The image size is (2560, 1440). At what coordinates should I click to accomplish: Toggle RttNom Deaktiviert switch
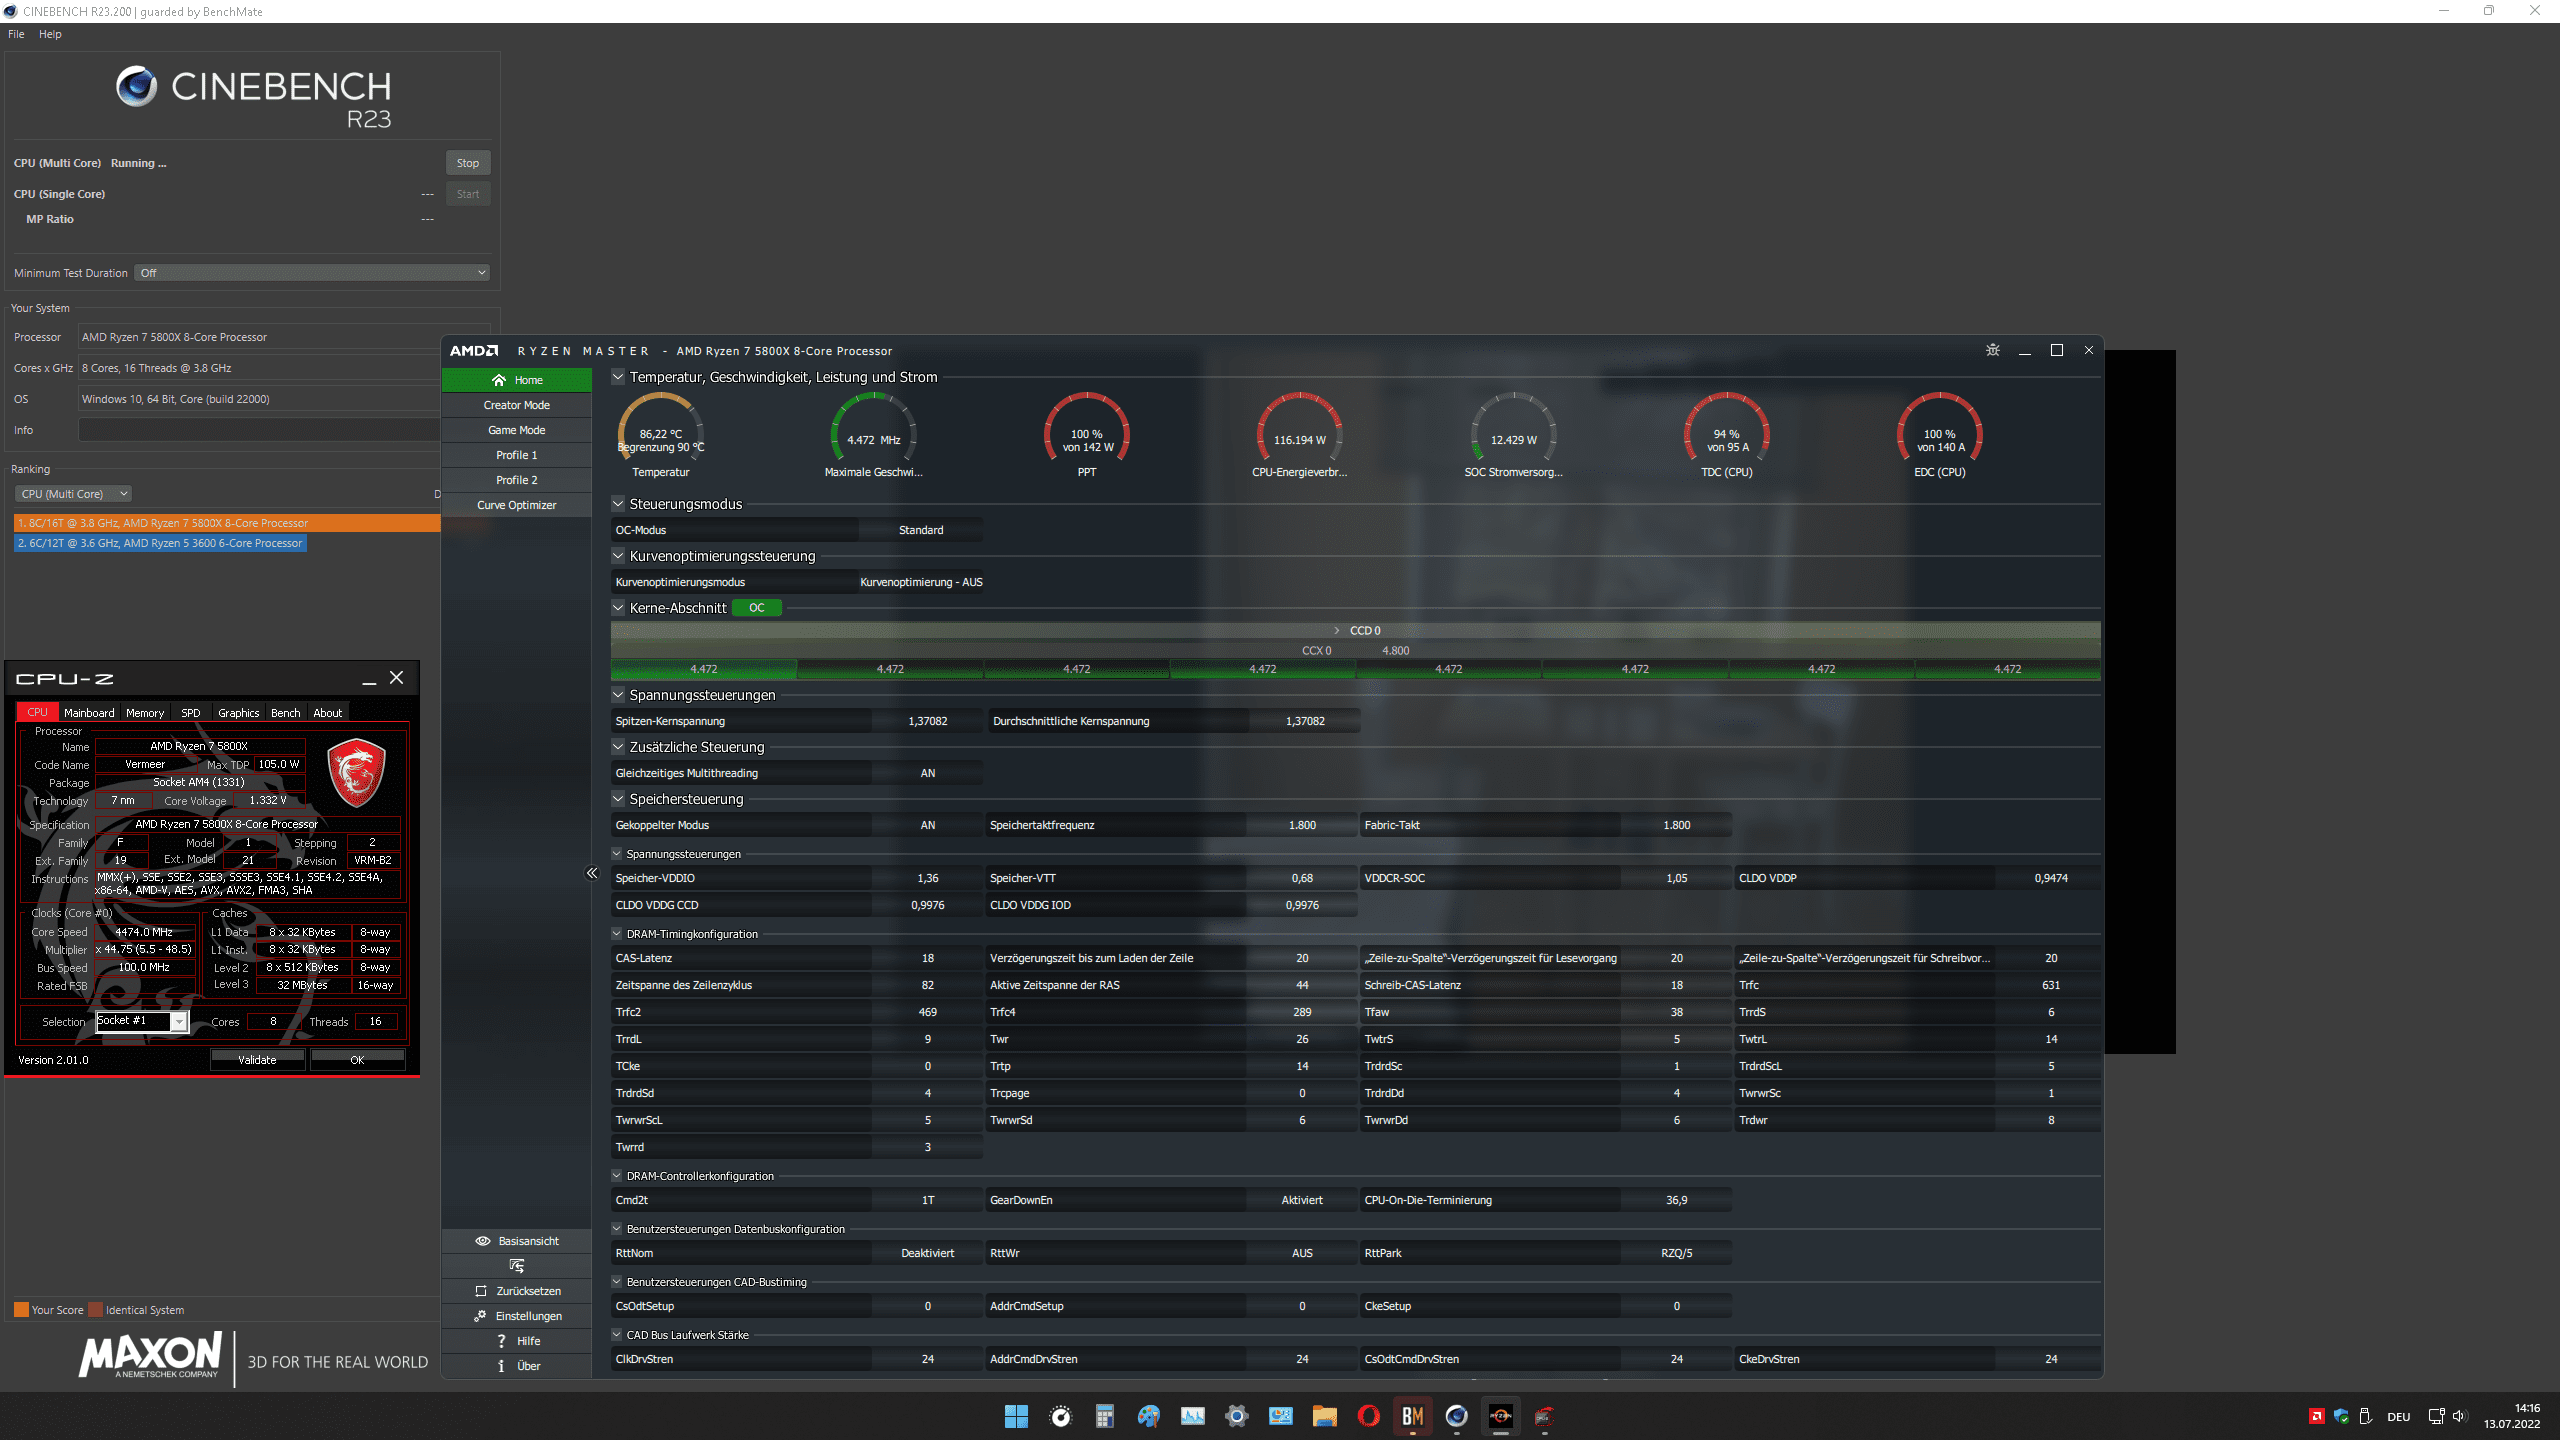coord(923,1252)
